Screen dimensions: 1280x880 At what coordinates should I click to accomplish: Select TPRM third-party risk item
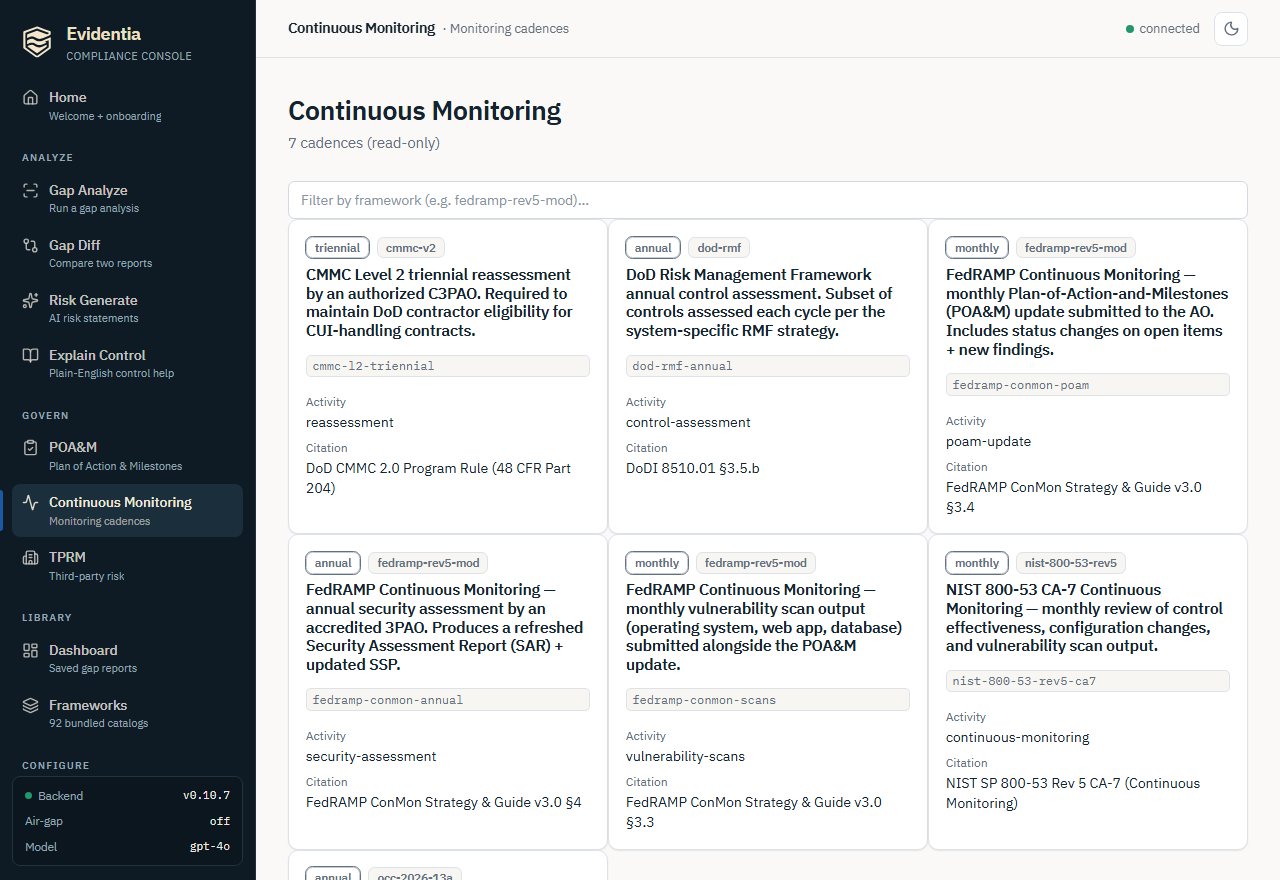[128, 565]
